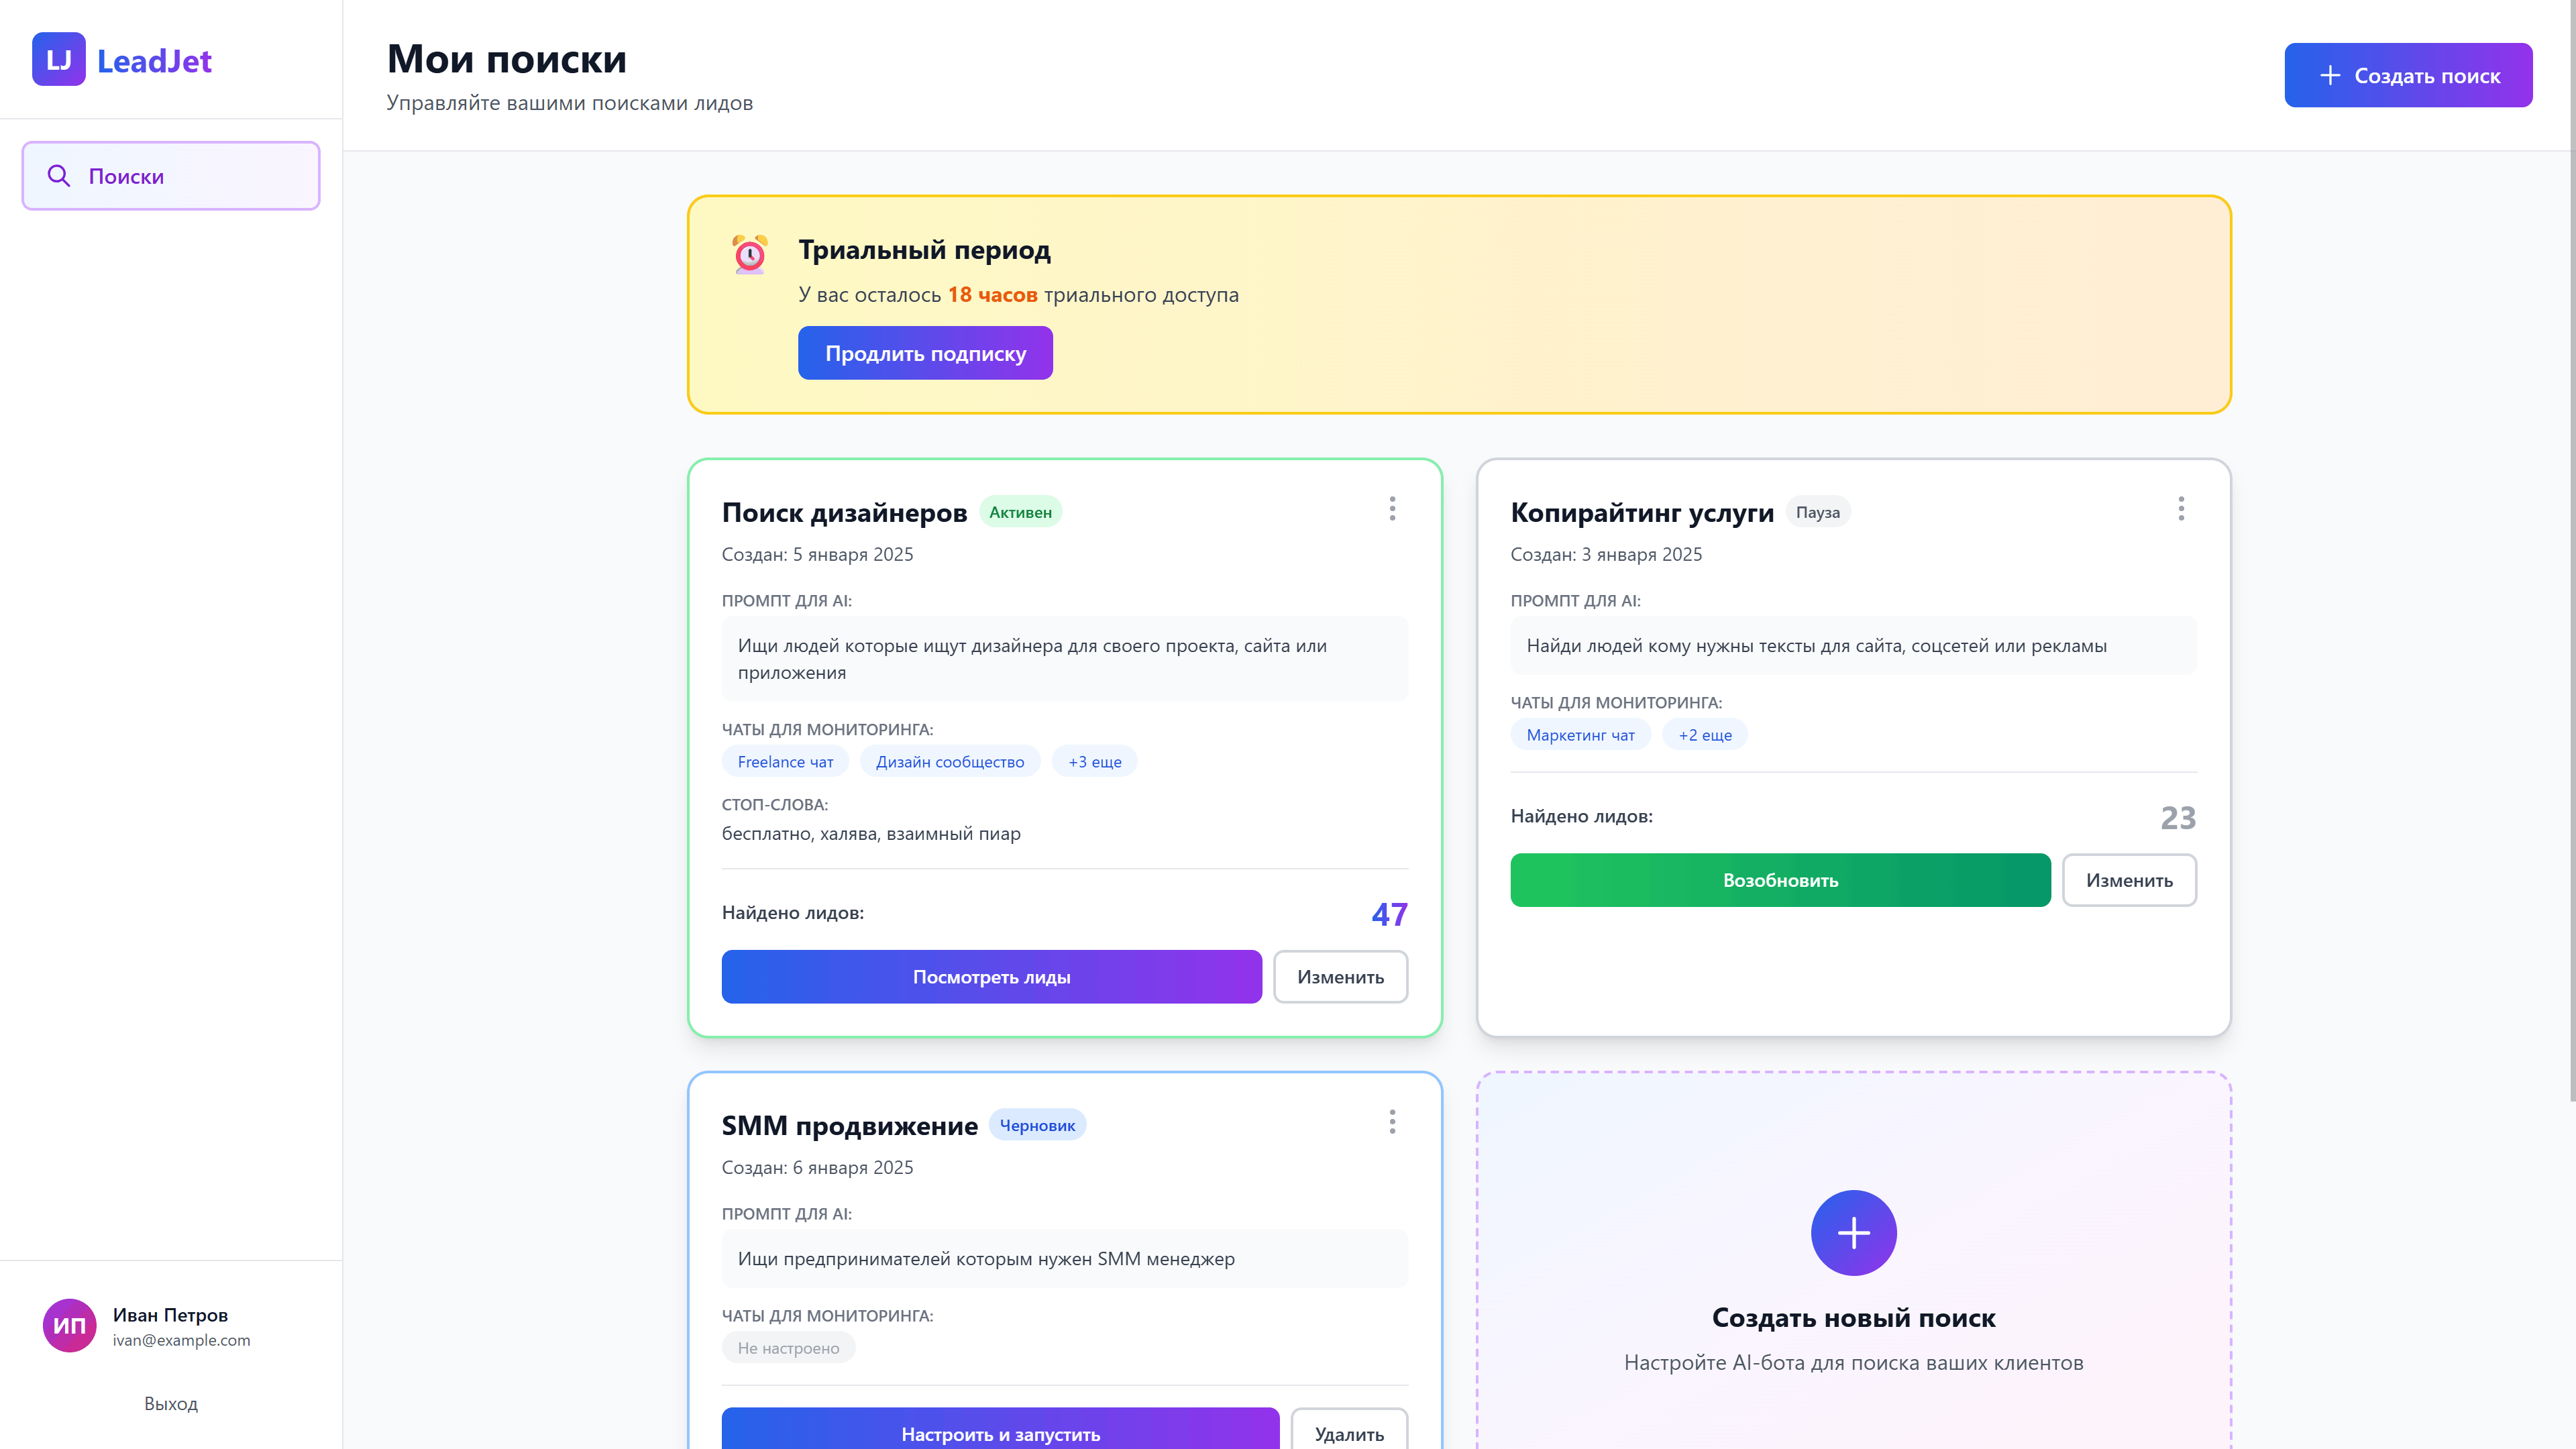Screen dimensions: 2576x1449
Task: Expand the +3 еще chats chip
Action: click(1094, 762)
